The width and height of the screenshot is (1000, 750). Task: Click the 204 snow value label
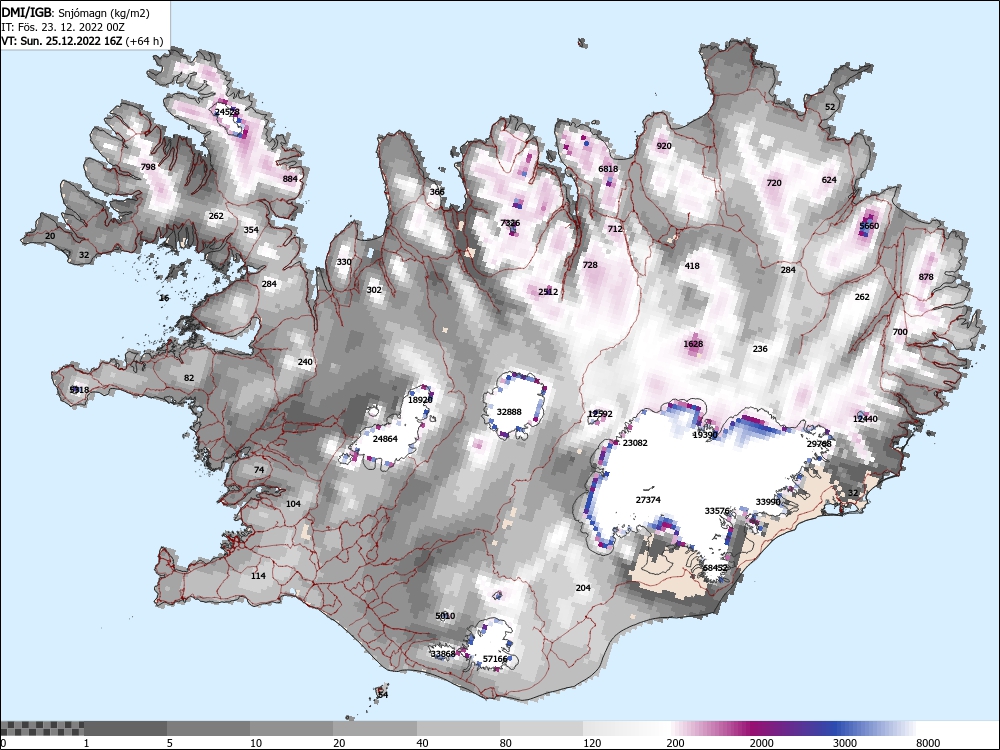[583, 588]
